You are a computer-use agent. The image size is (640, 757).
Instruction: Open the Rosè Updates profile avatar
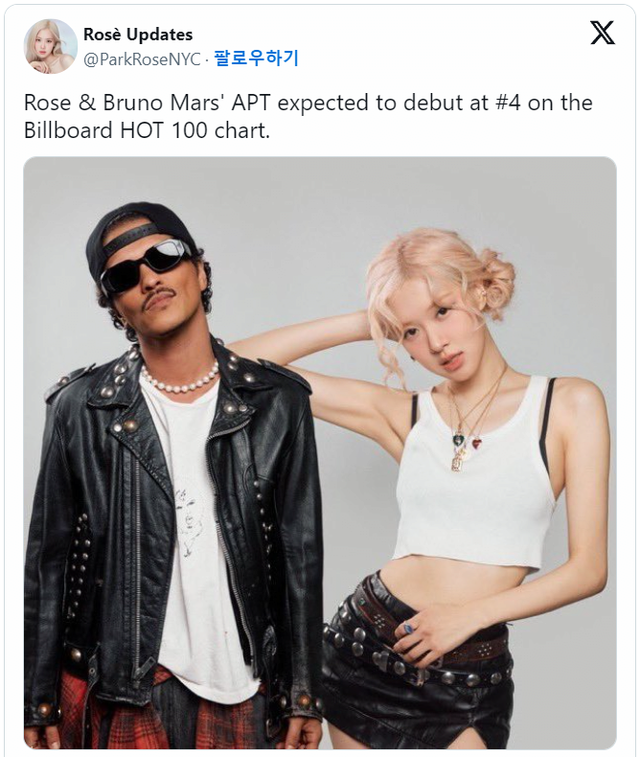click(x=51, y=46)
